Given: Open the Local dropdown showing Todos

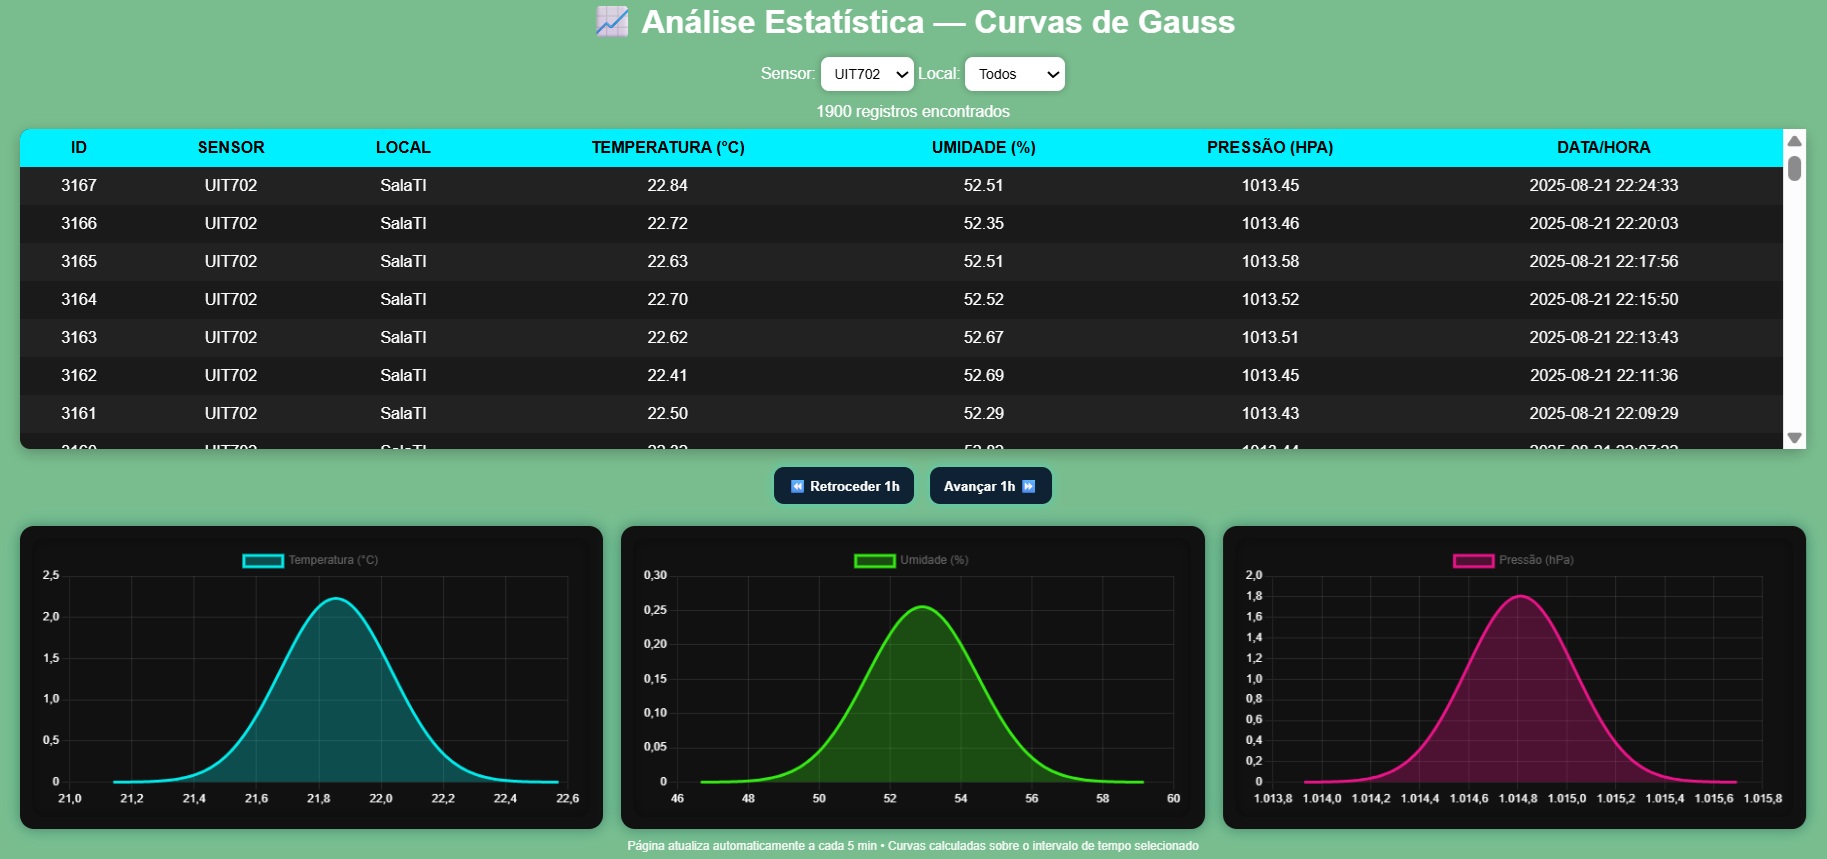Looking at the screenshot, I should [x=1014, y=74].
